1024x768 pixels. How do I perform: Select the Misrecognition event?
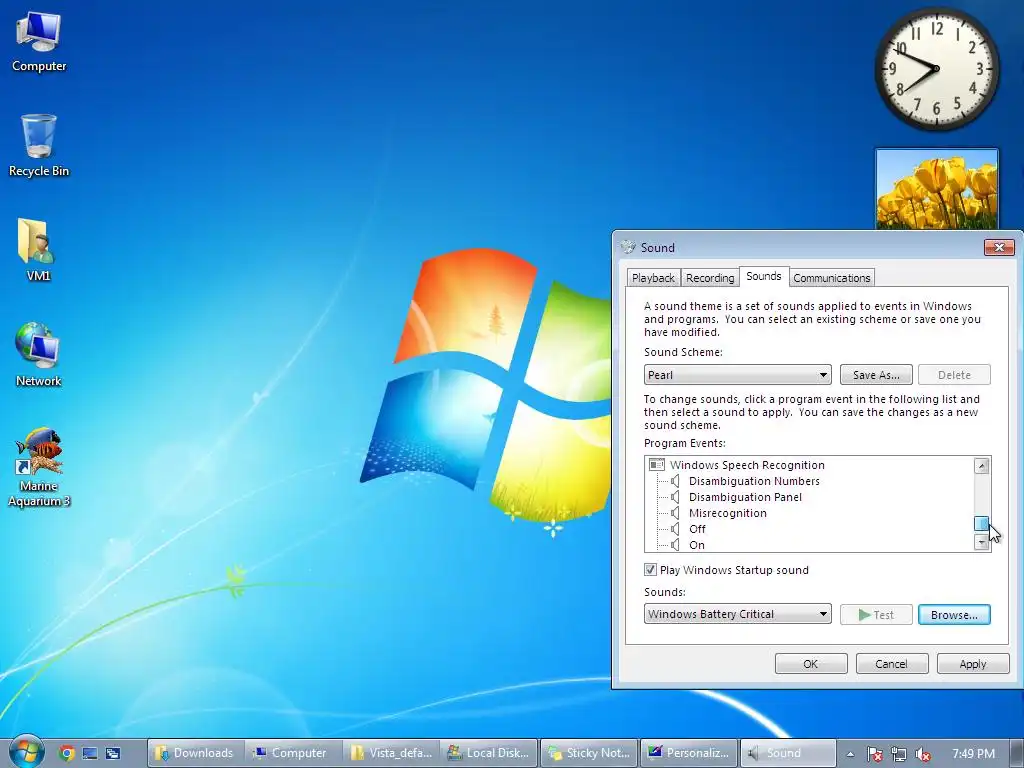[728, 513]
